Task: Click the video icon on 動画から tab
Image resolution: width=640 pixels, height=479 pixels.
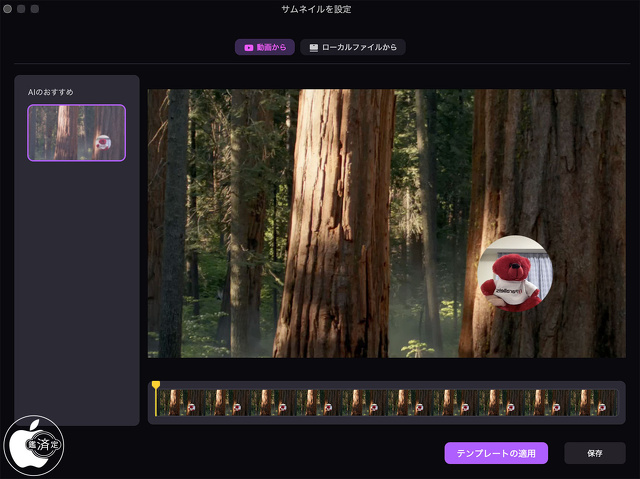Action: [x=248, y=47]
